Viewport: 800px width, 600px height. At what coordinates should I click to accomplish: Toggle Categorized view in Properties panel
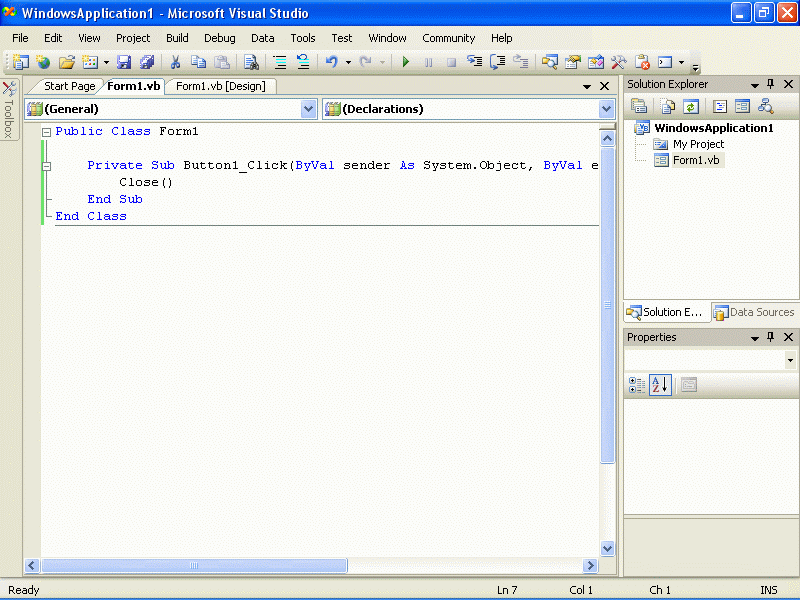pyautogui.click(x=637, y=385)
